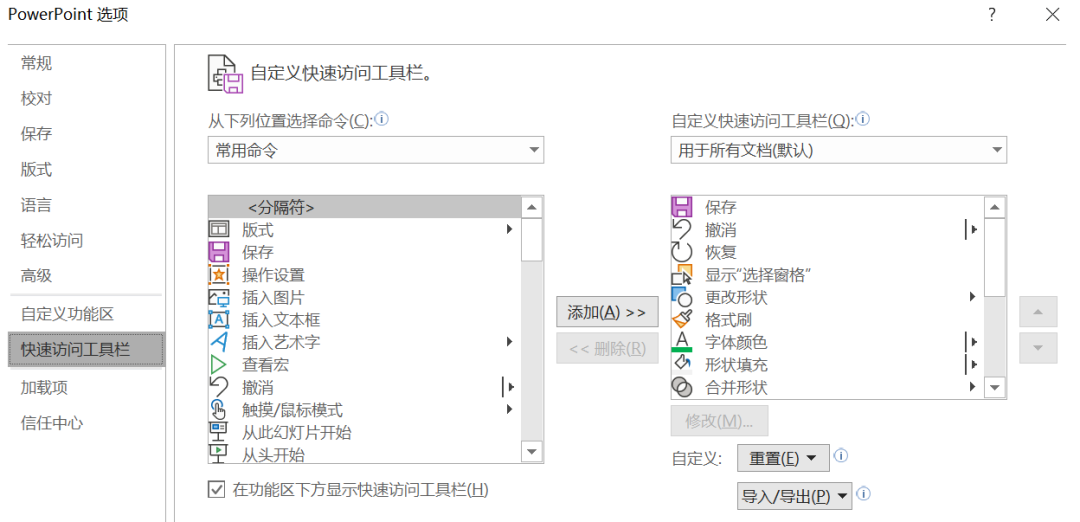Select the 版式 layout icon in command list
The image size is (1080, 522).
[x=218, y=229]
